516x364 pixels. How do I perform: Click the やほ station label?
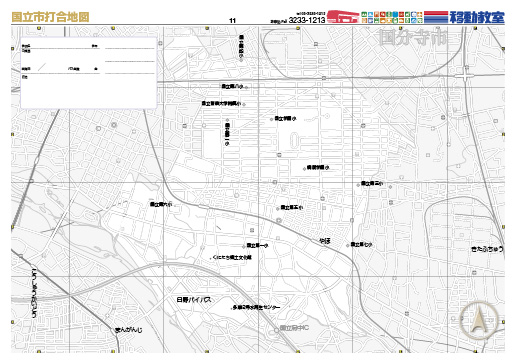pos(325,241)
